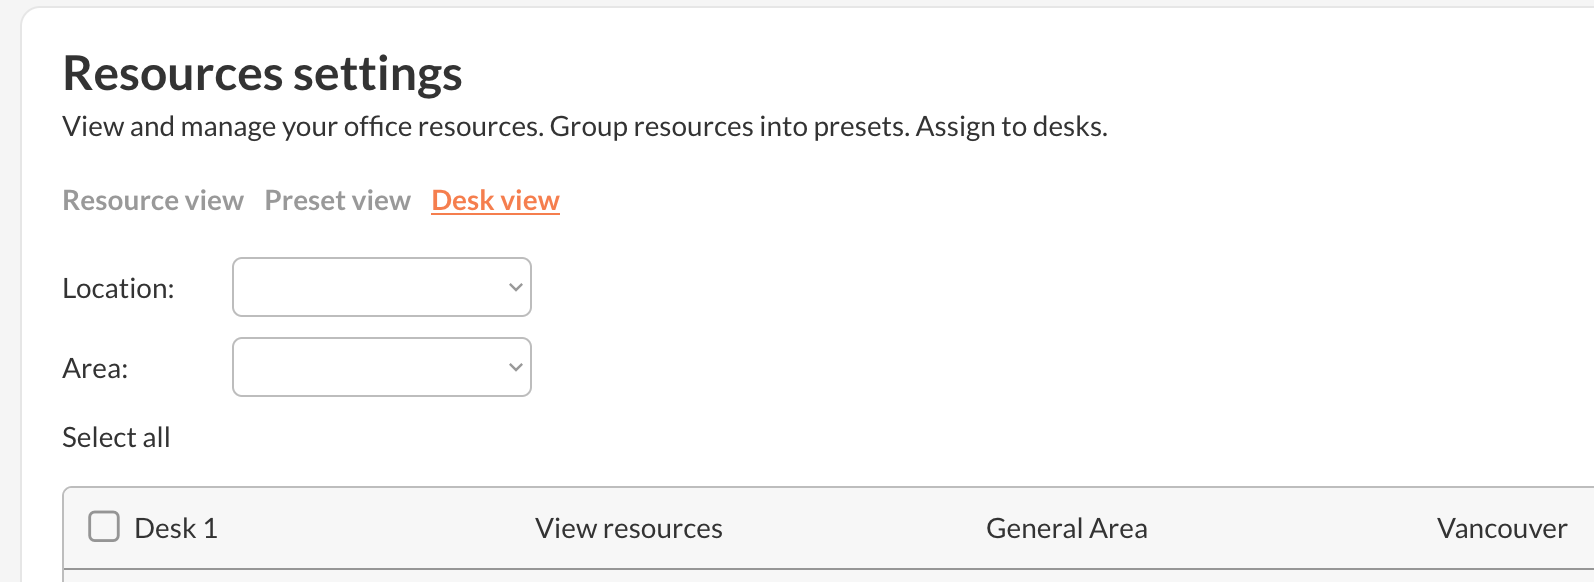Tick the Desk 1 checkbox
Screen dimensions: 1594x582
coord(104,527)
